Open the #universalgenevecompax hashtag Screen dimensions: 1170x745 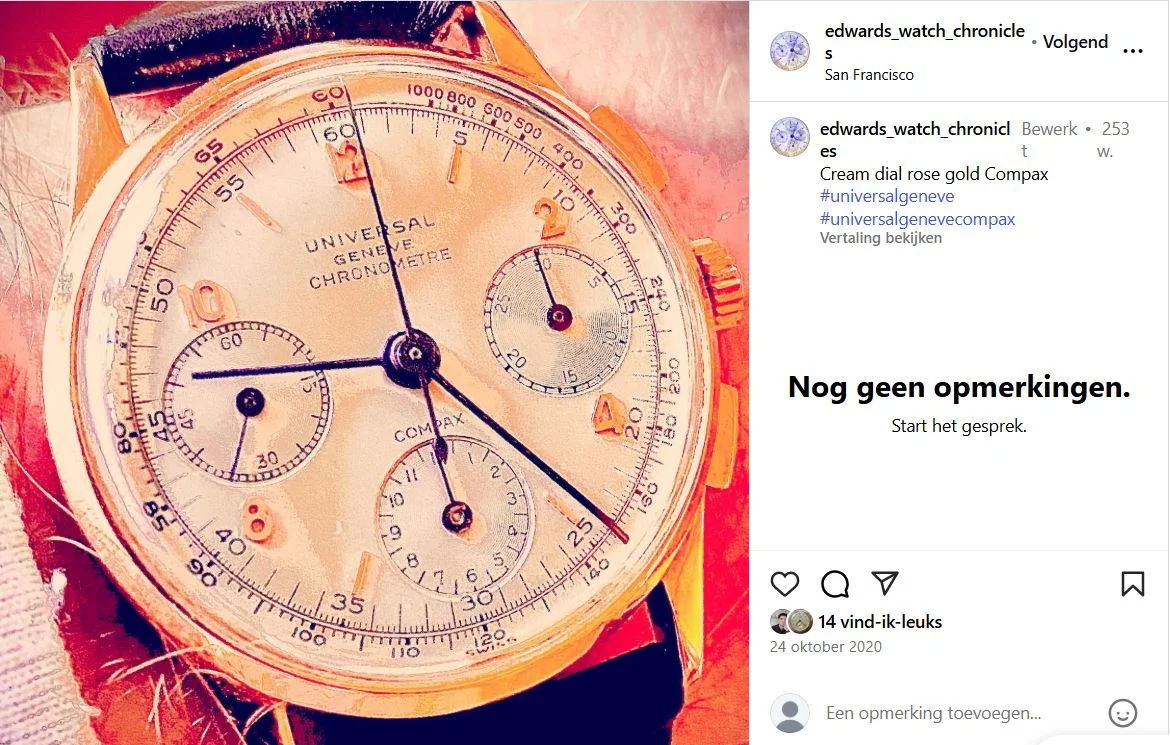pos(917,219)
